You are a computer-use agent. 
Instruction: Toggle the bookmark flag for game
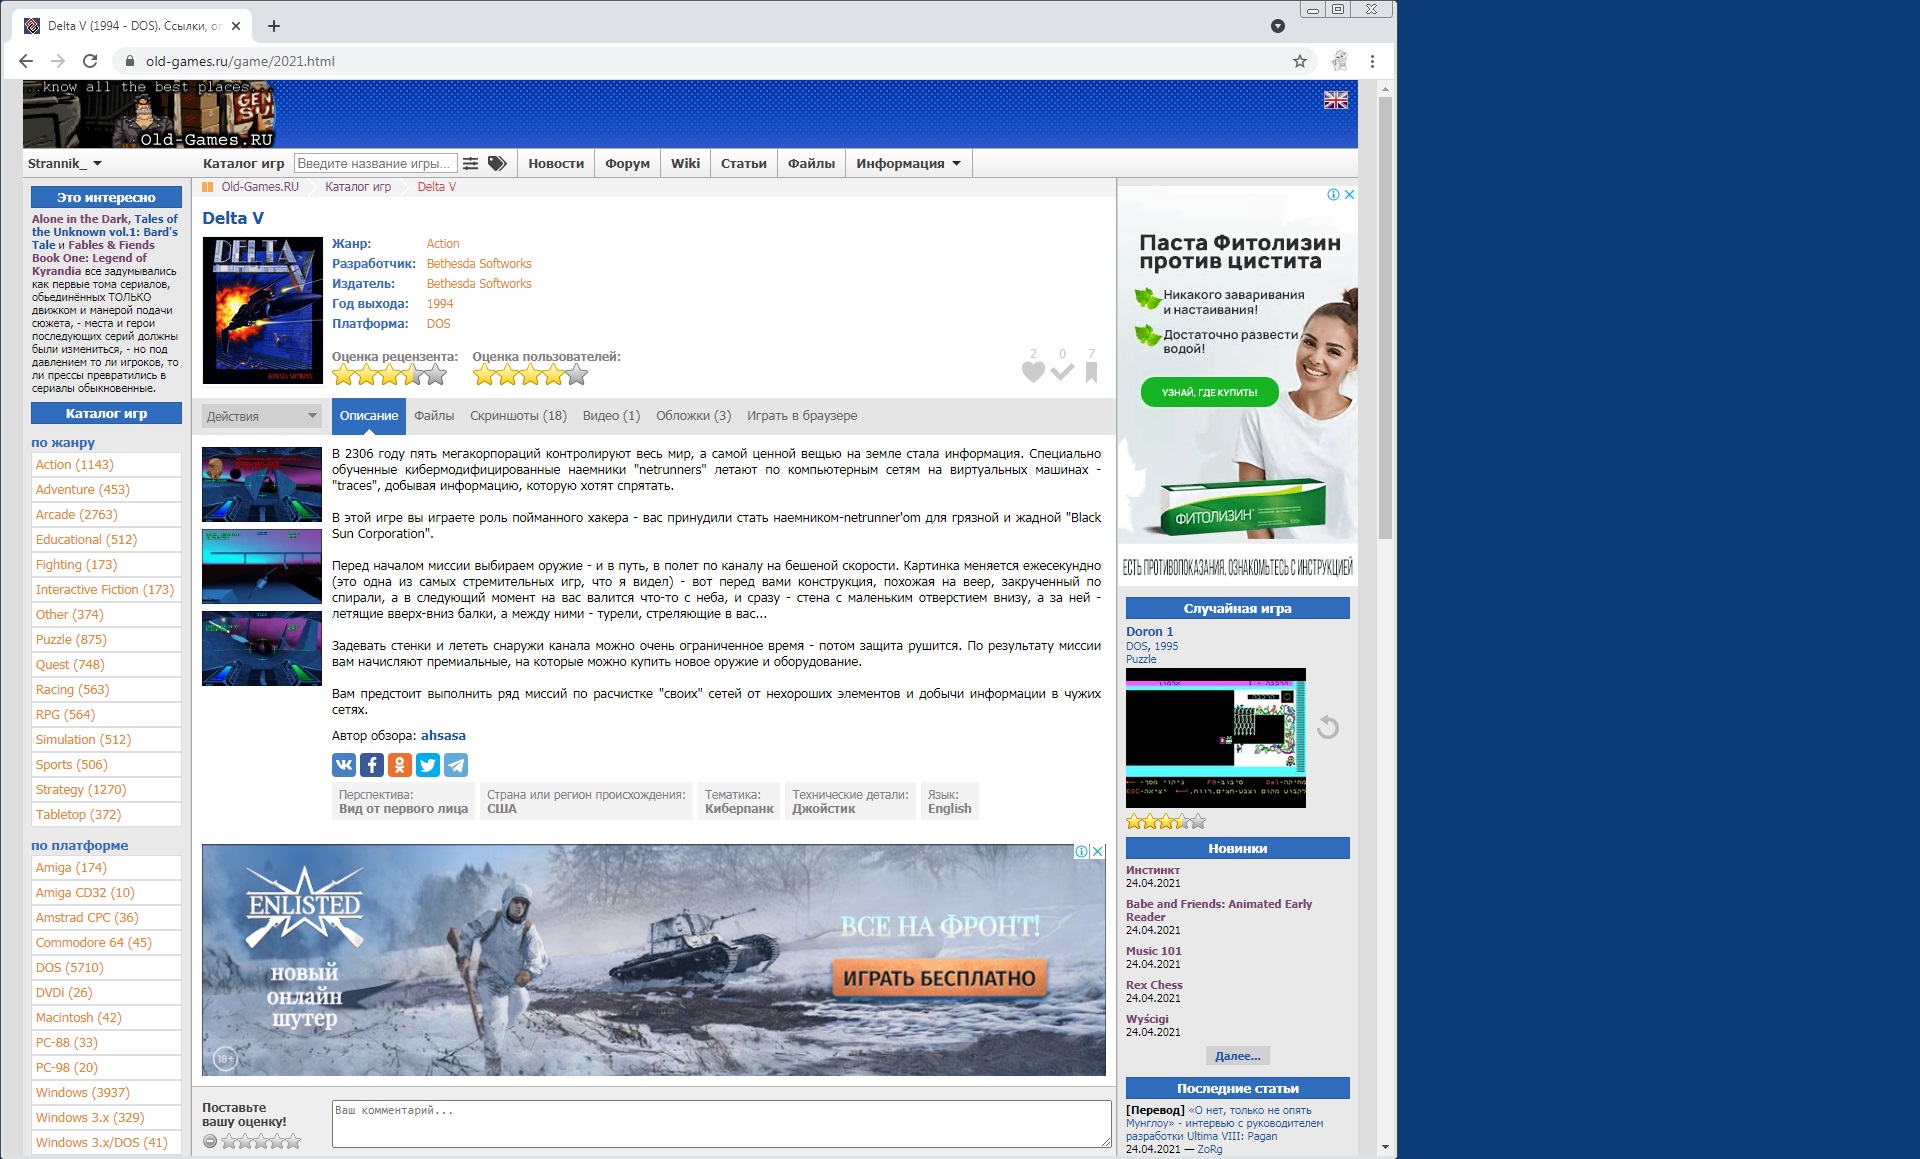pyautogui.click(x=1091, y=372)
